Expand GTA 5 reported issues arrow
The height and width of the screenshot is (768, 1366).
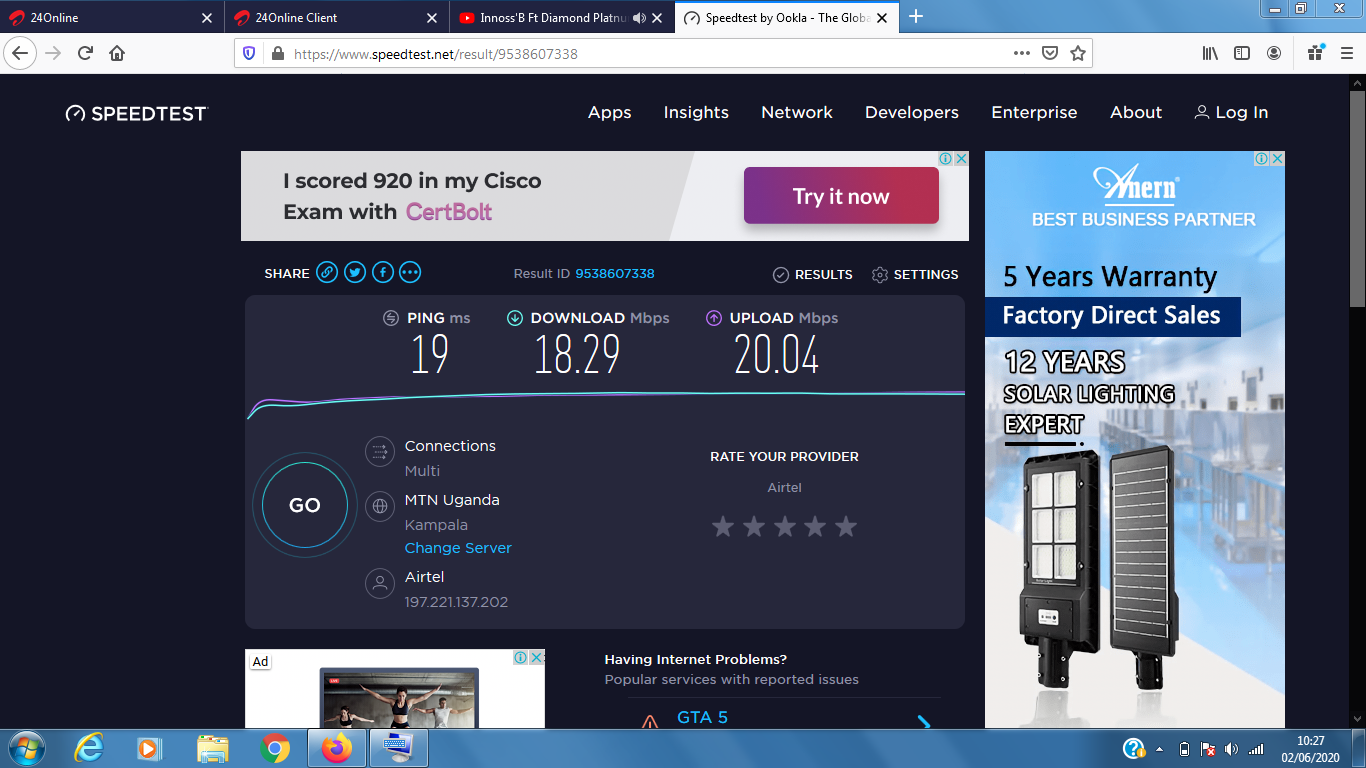pyautogui.click(x=924, y=722)
